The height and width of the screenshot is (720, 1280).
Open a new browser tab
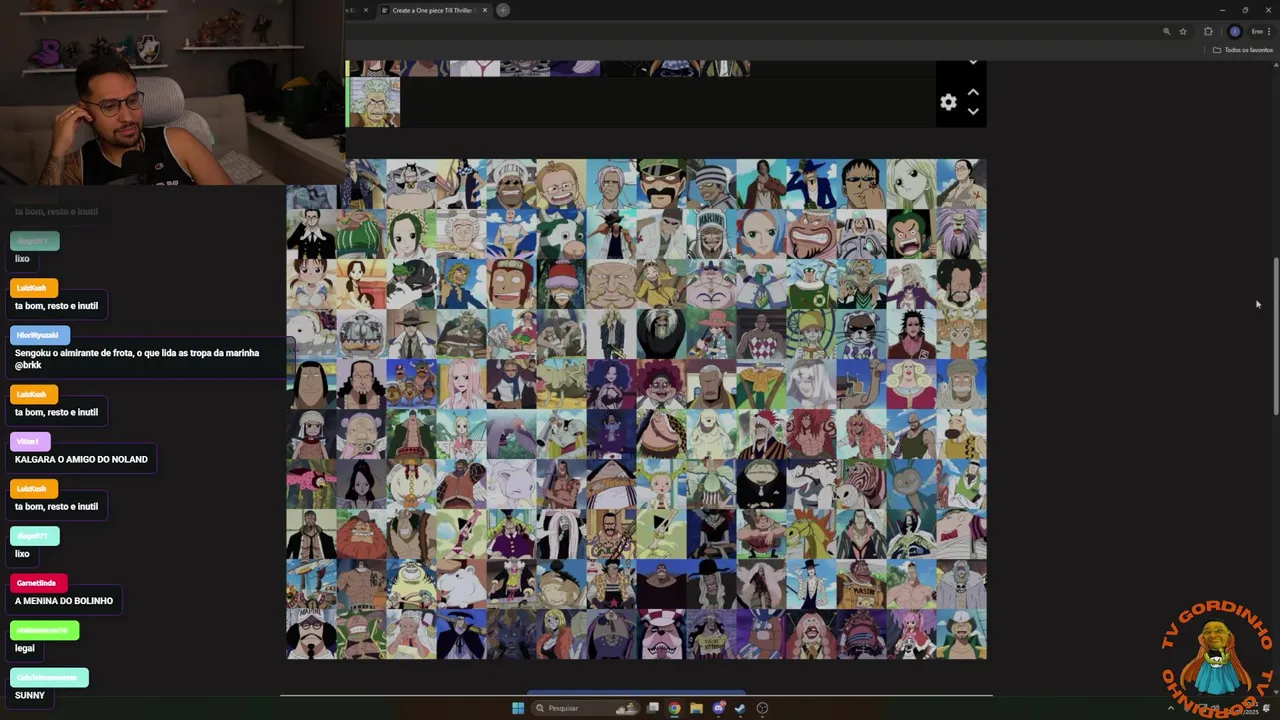(503, 10)
